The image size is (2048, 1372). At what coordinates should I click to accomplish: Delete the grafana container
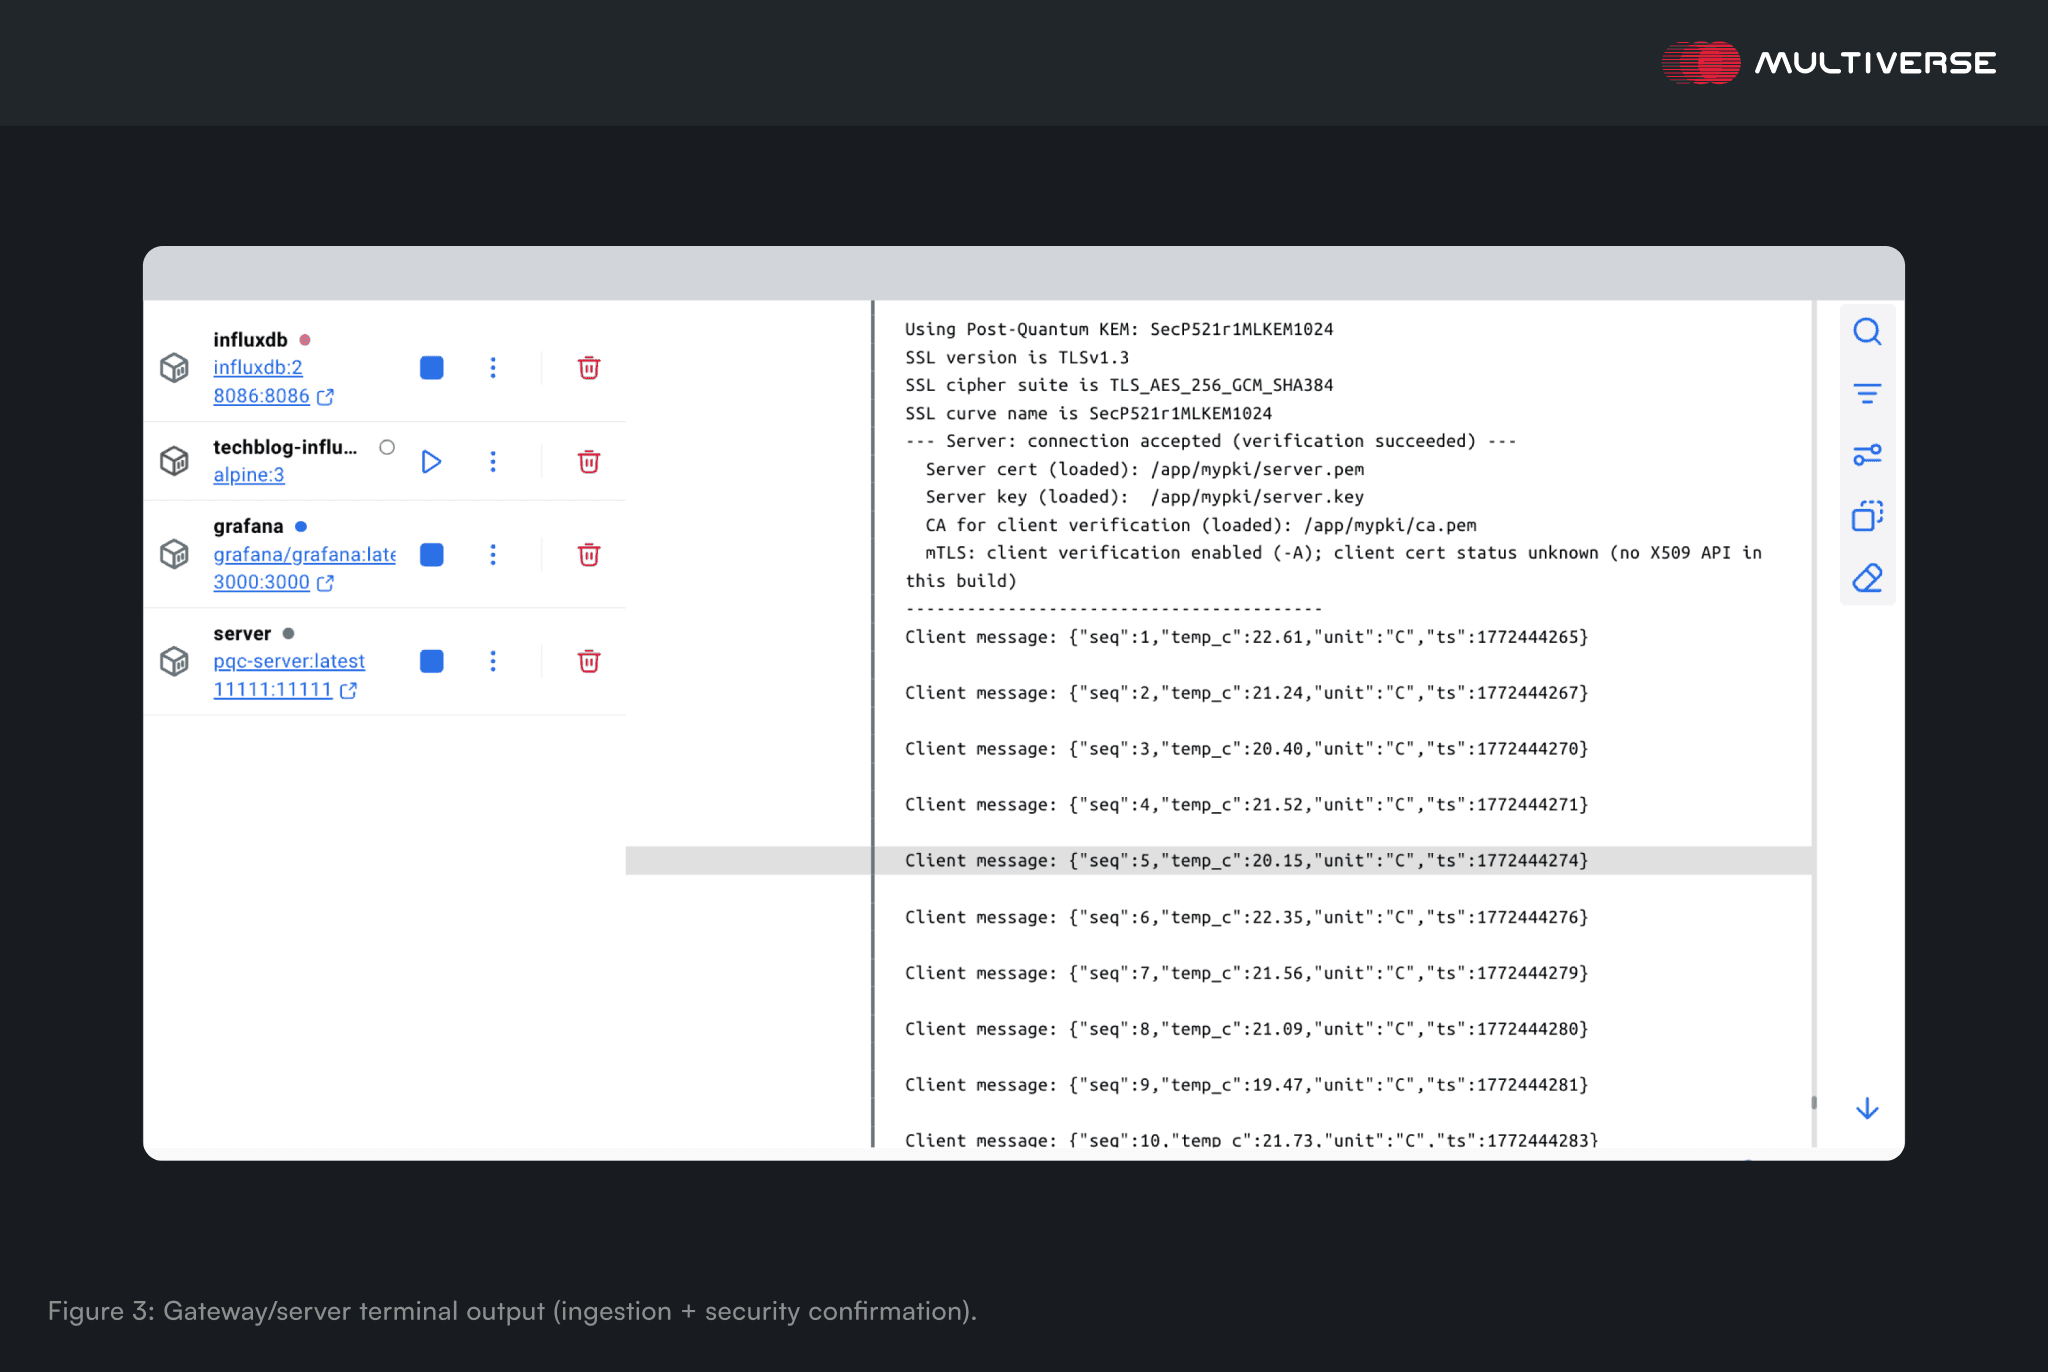tap(589, 555)
